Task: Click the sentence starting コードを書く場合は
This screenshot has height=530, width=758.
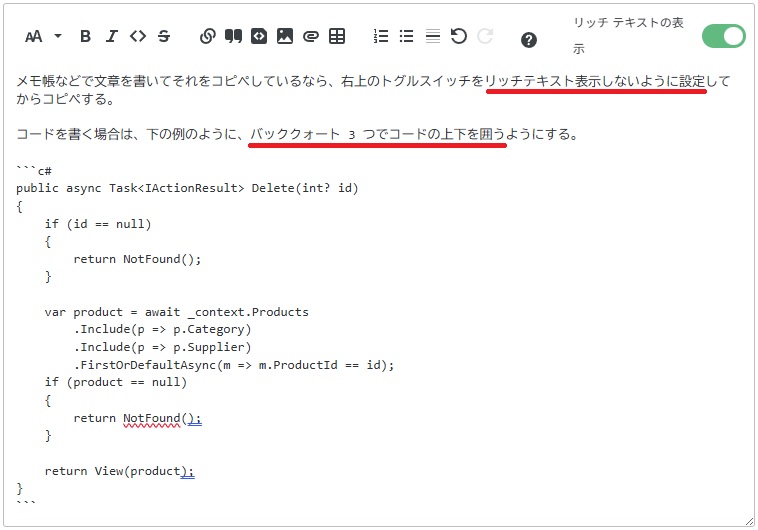Action: [x=297, y=134]
